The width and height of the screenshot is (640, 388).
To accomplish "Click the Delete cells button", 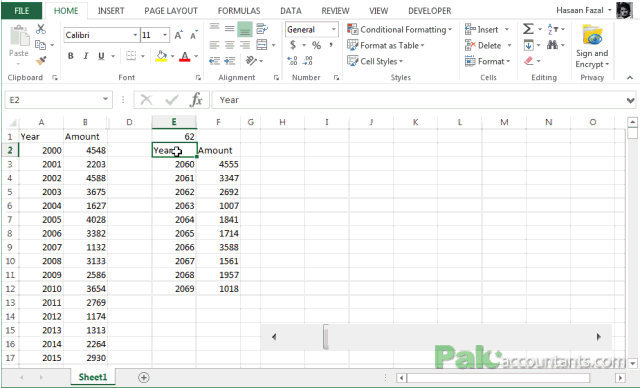I will point(488,45).
